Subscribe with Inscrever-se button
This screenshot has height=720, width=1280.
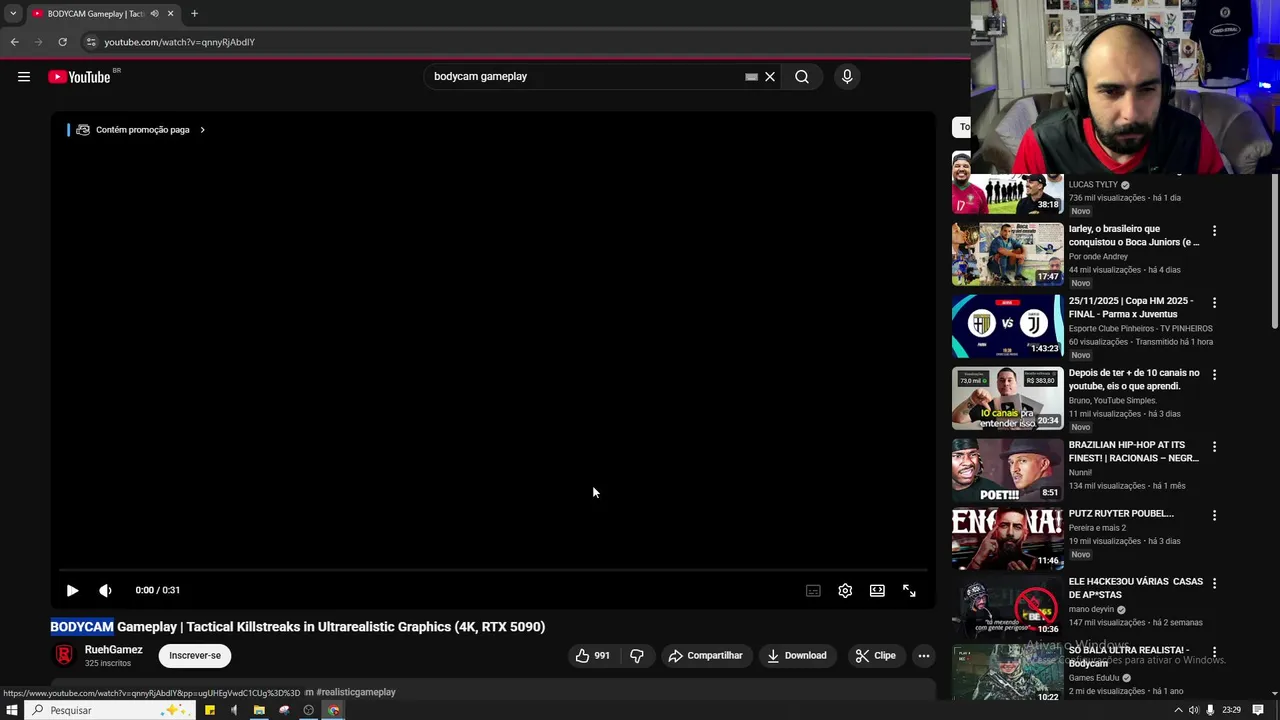[195, 656]
